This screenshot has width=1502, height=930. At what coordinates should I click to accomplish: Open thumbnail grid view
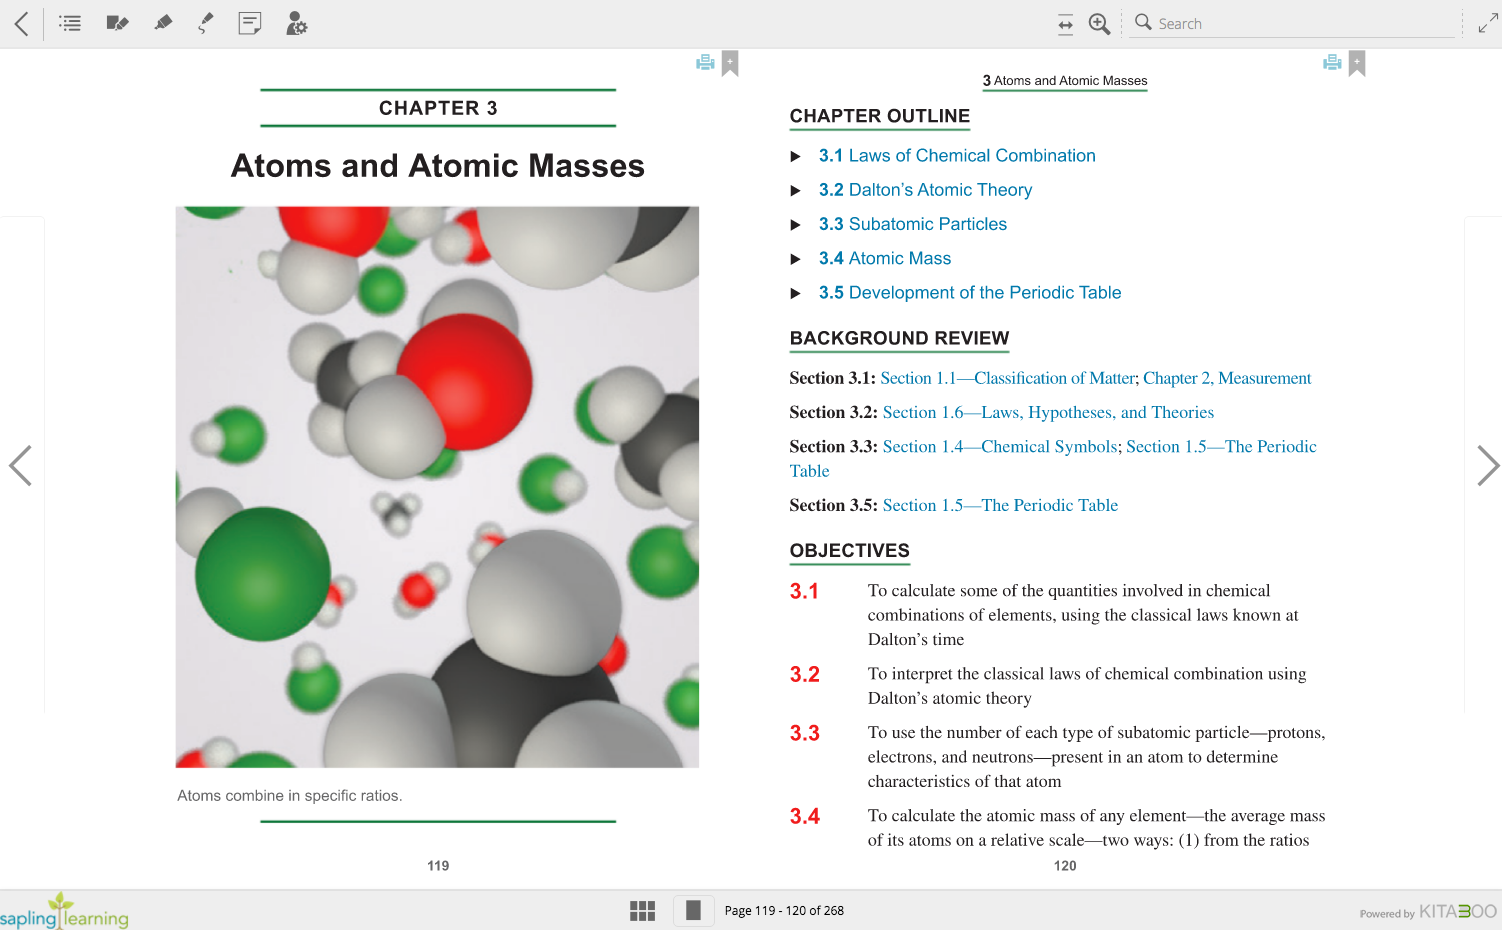(642, 910)
